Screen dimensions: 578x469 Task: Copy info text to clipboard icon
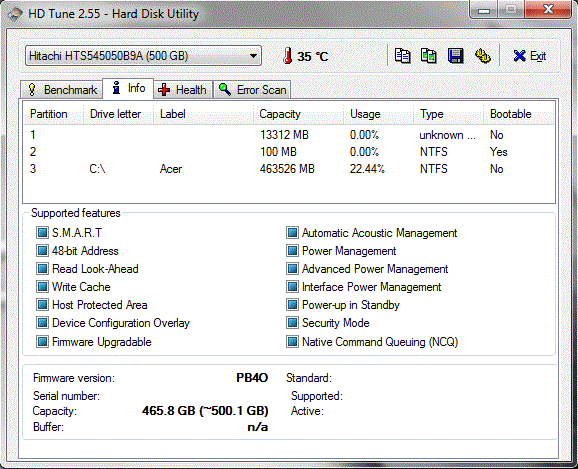[402, 56]
